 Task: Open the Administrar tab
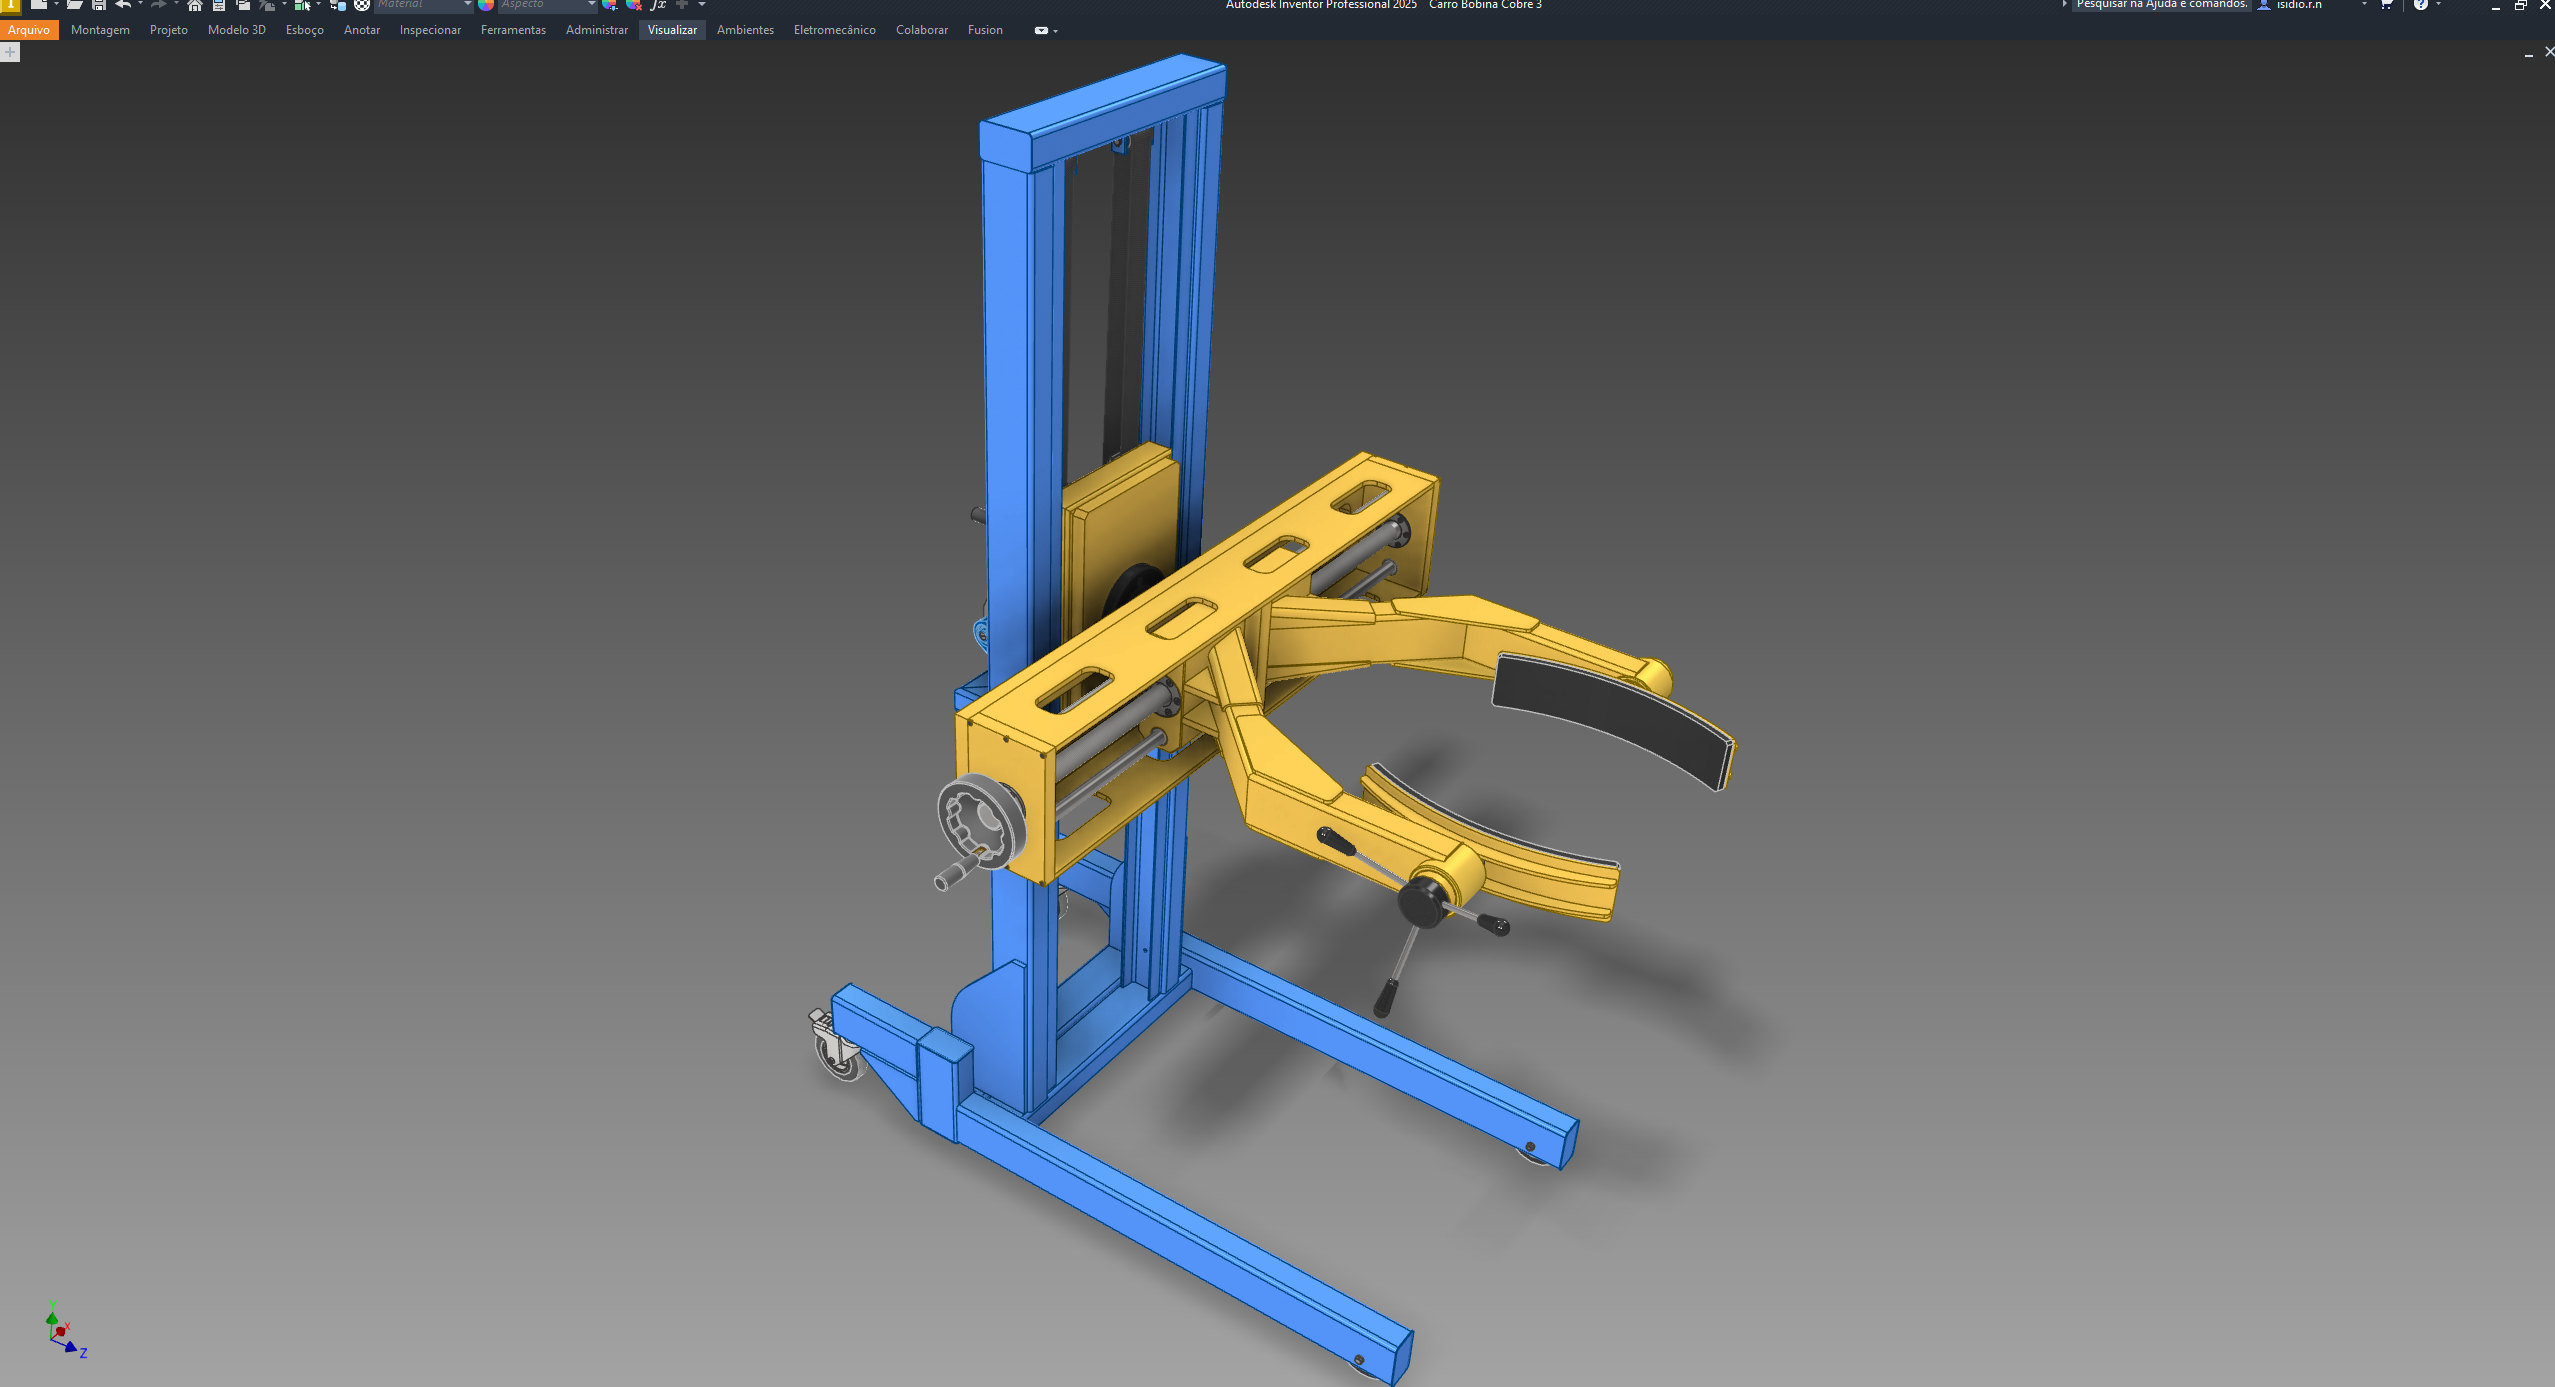[597, 30]
